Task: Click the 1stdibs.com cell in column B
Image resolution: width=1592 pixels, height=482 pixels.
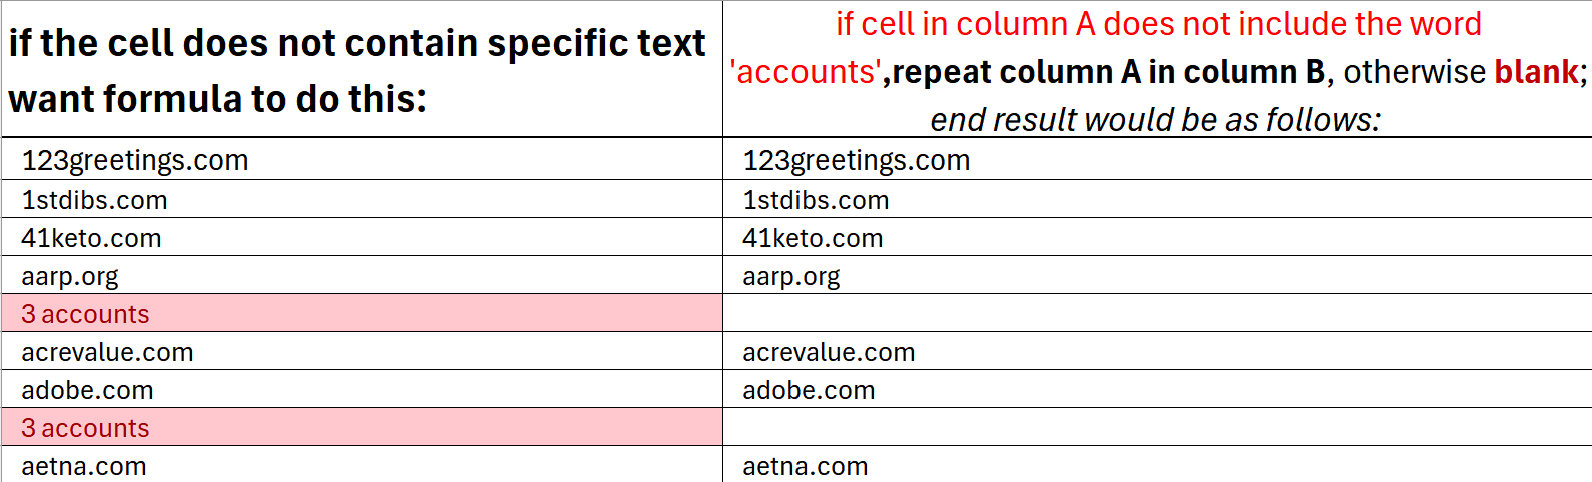Action: point(1157,199)
